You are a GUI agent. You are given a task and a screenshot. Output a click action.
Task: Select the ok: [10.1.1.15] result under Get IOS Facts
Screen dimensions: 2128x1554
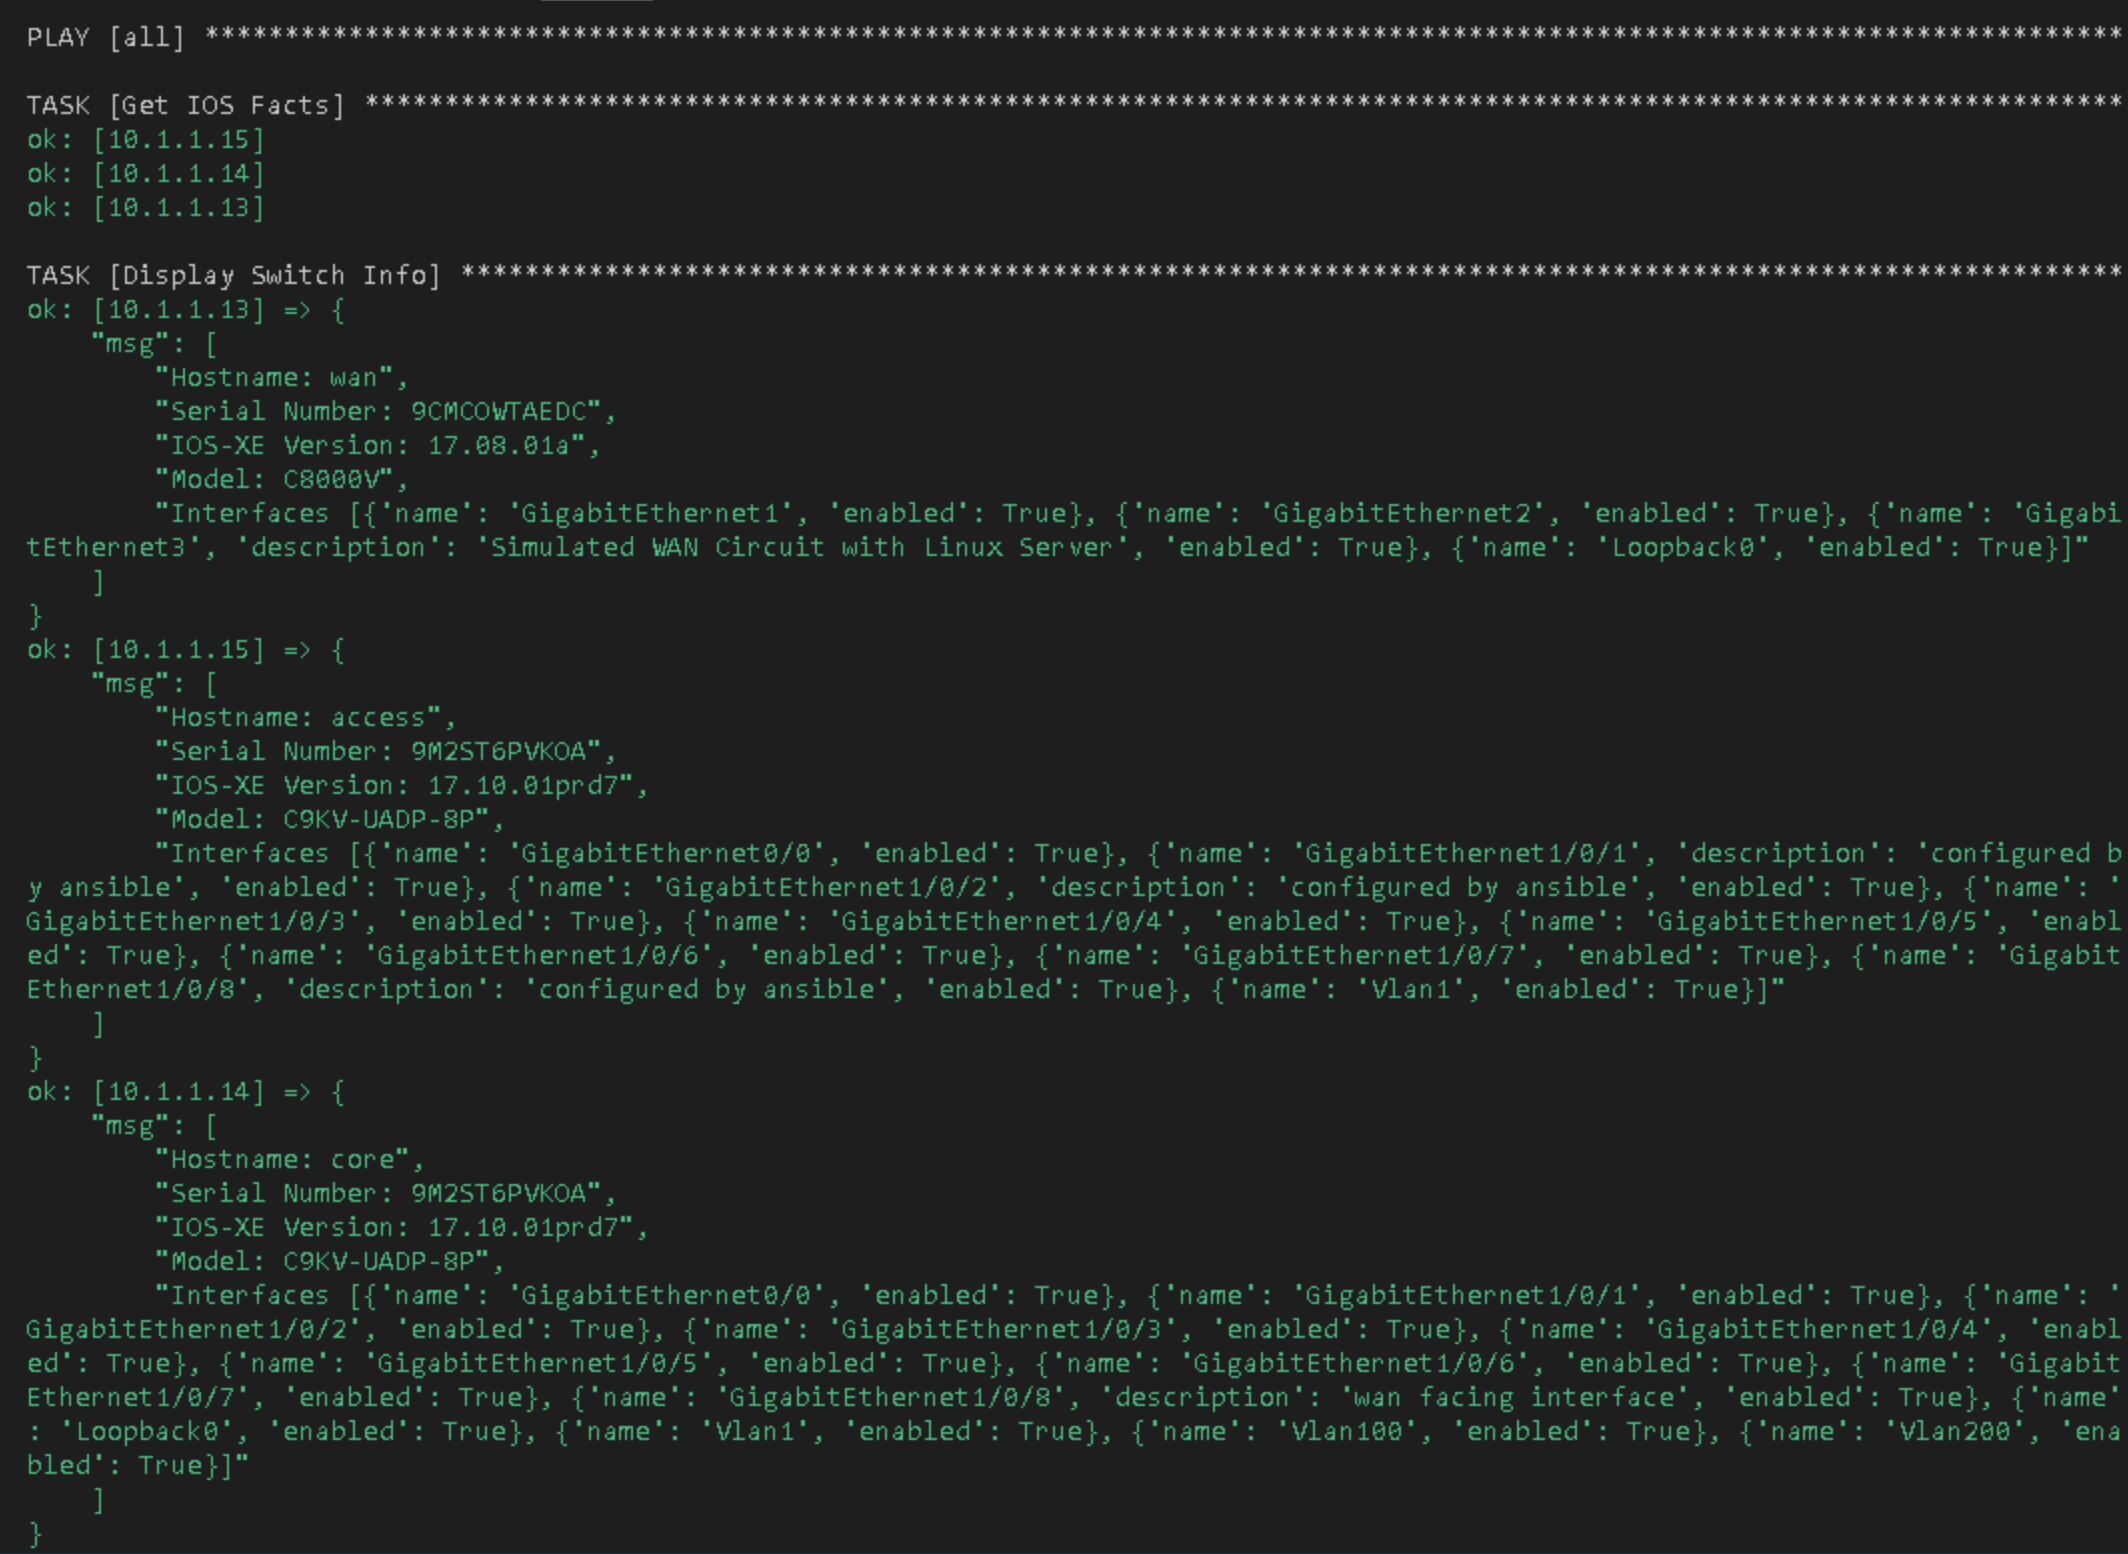pyautogui.click(x=146, y=139)
